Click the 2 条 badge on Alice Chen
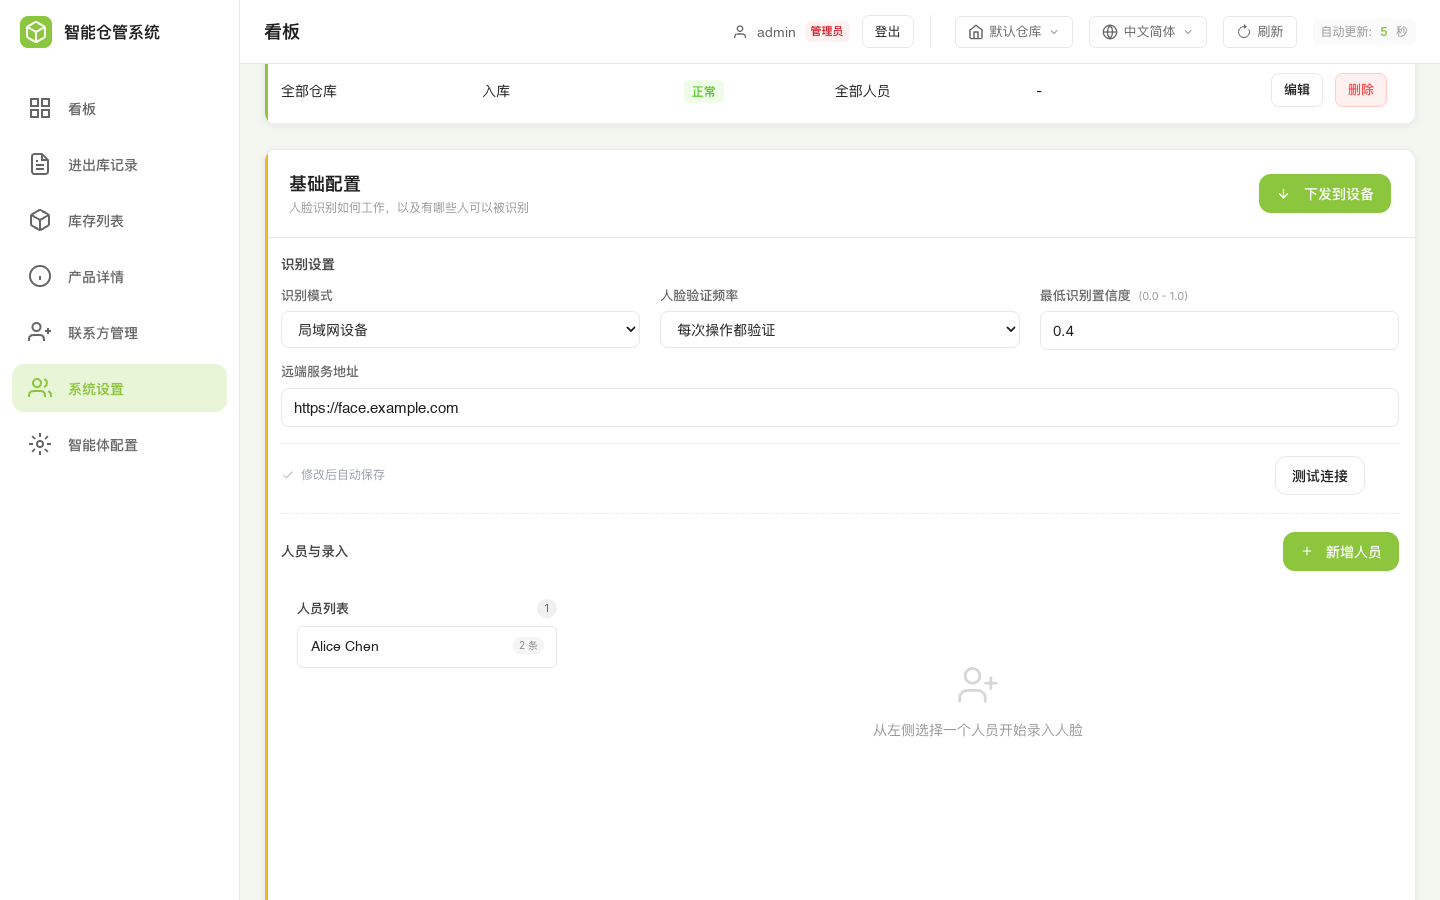Screen dimensions: 1440x900 coord(528,646)
